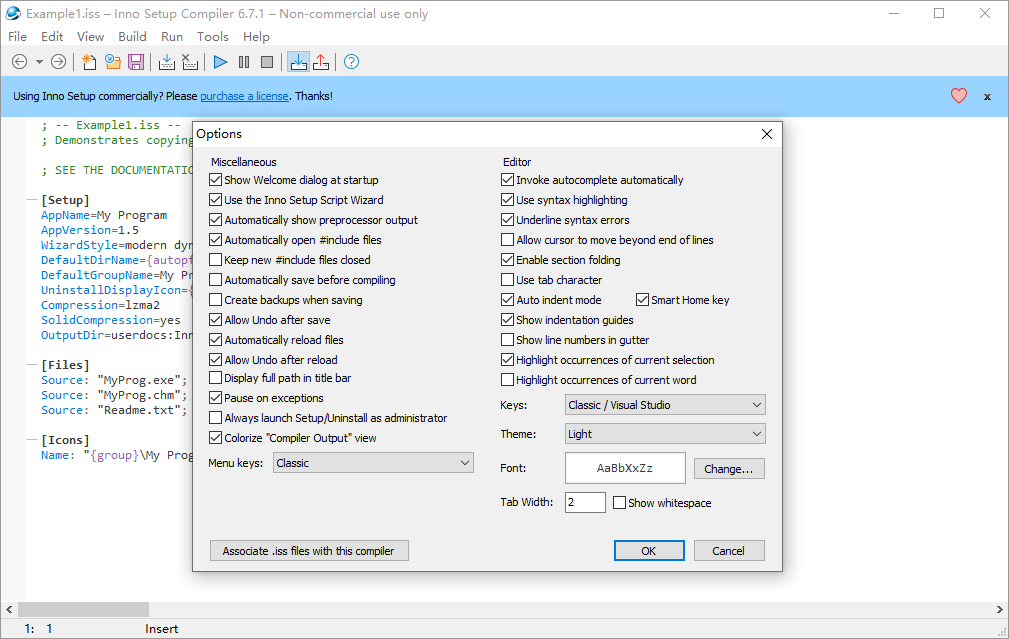
Task: Enable Show line numbers in gutter
Action: (x=508, y=340)
